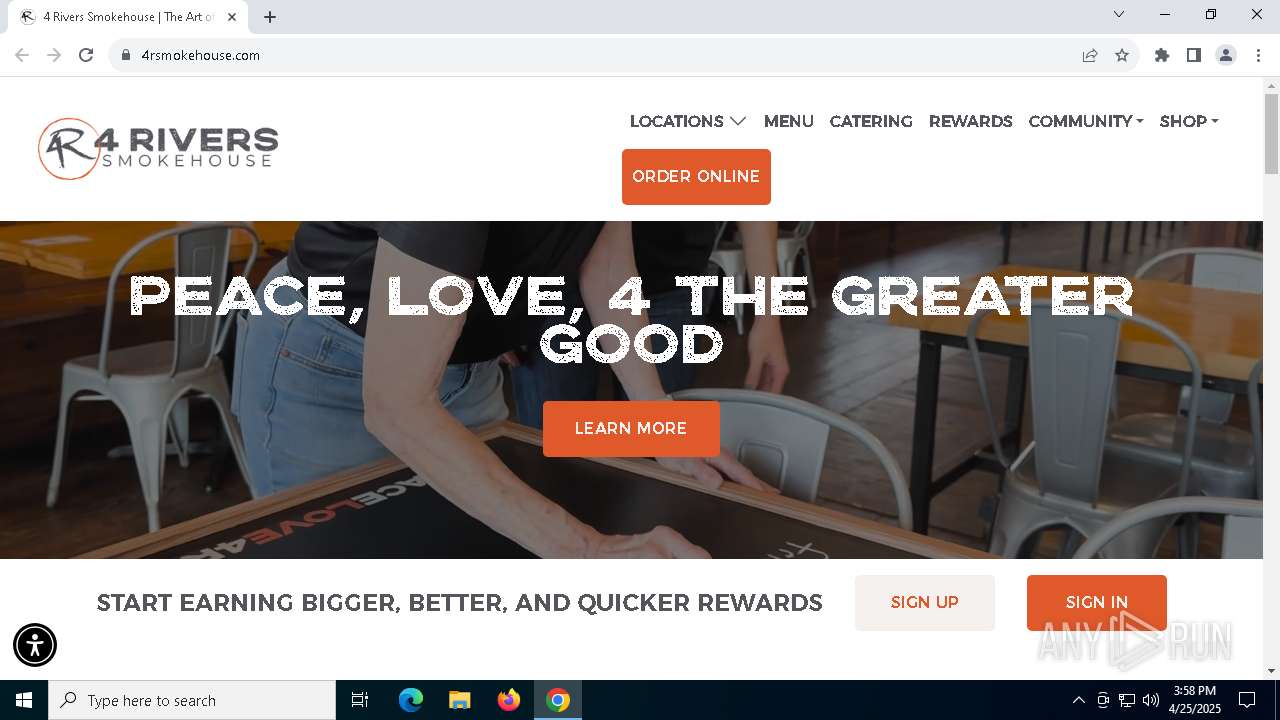Expand the Locations dropdown menu

click(688, 121)
